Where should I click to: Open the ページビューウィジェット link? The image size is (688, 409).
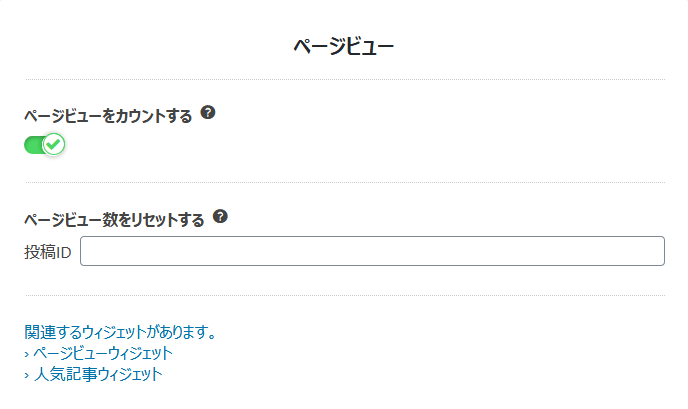coord(103,353)
